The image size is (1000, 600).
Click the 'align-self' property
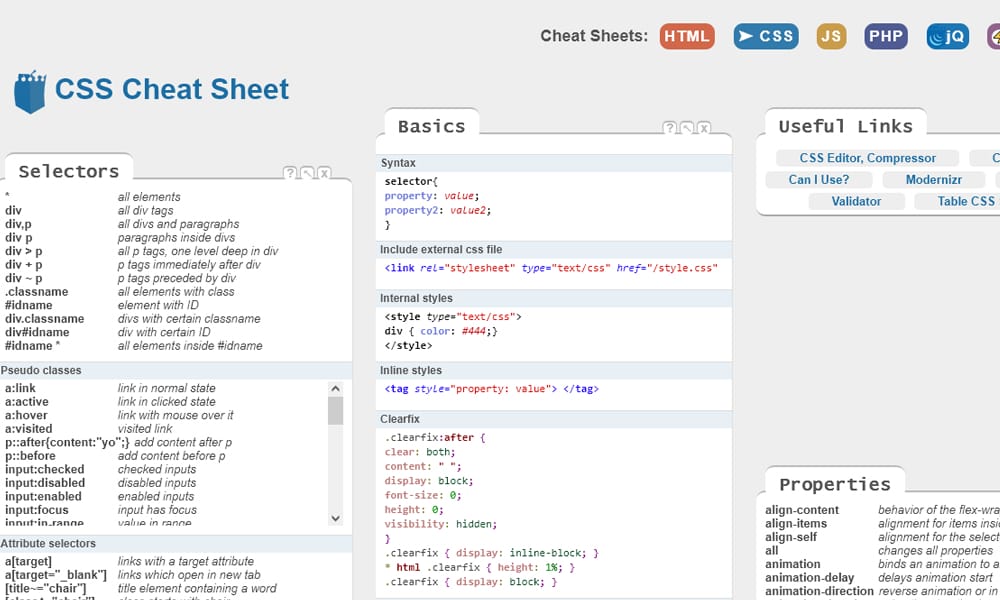pos(791,537)
